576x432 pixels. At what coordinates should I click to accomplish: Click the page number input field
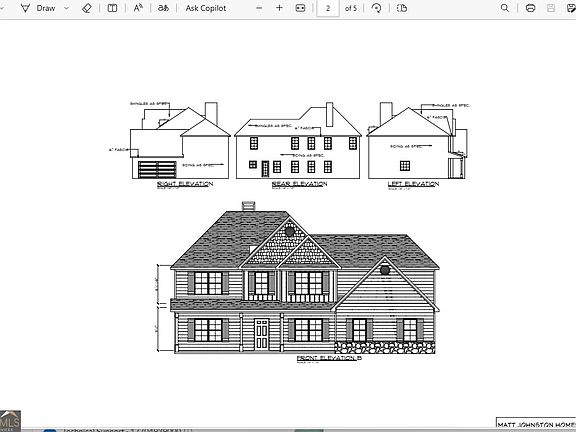(x=328, y=8)
